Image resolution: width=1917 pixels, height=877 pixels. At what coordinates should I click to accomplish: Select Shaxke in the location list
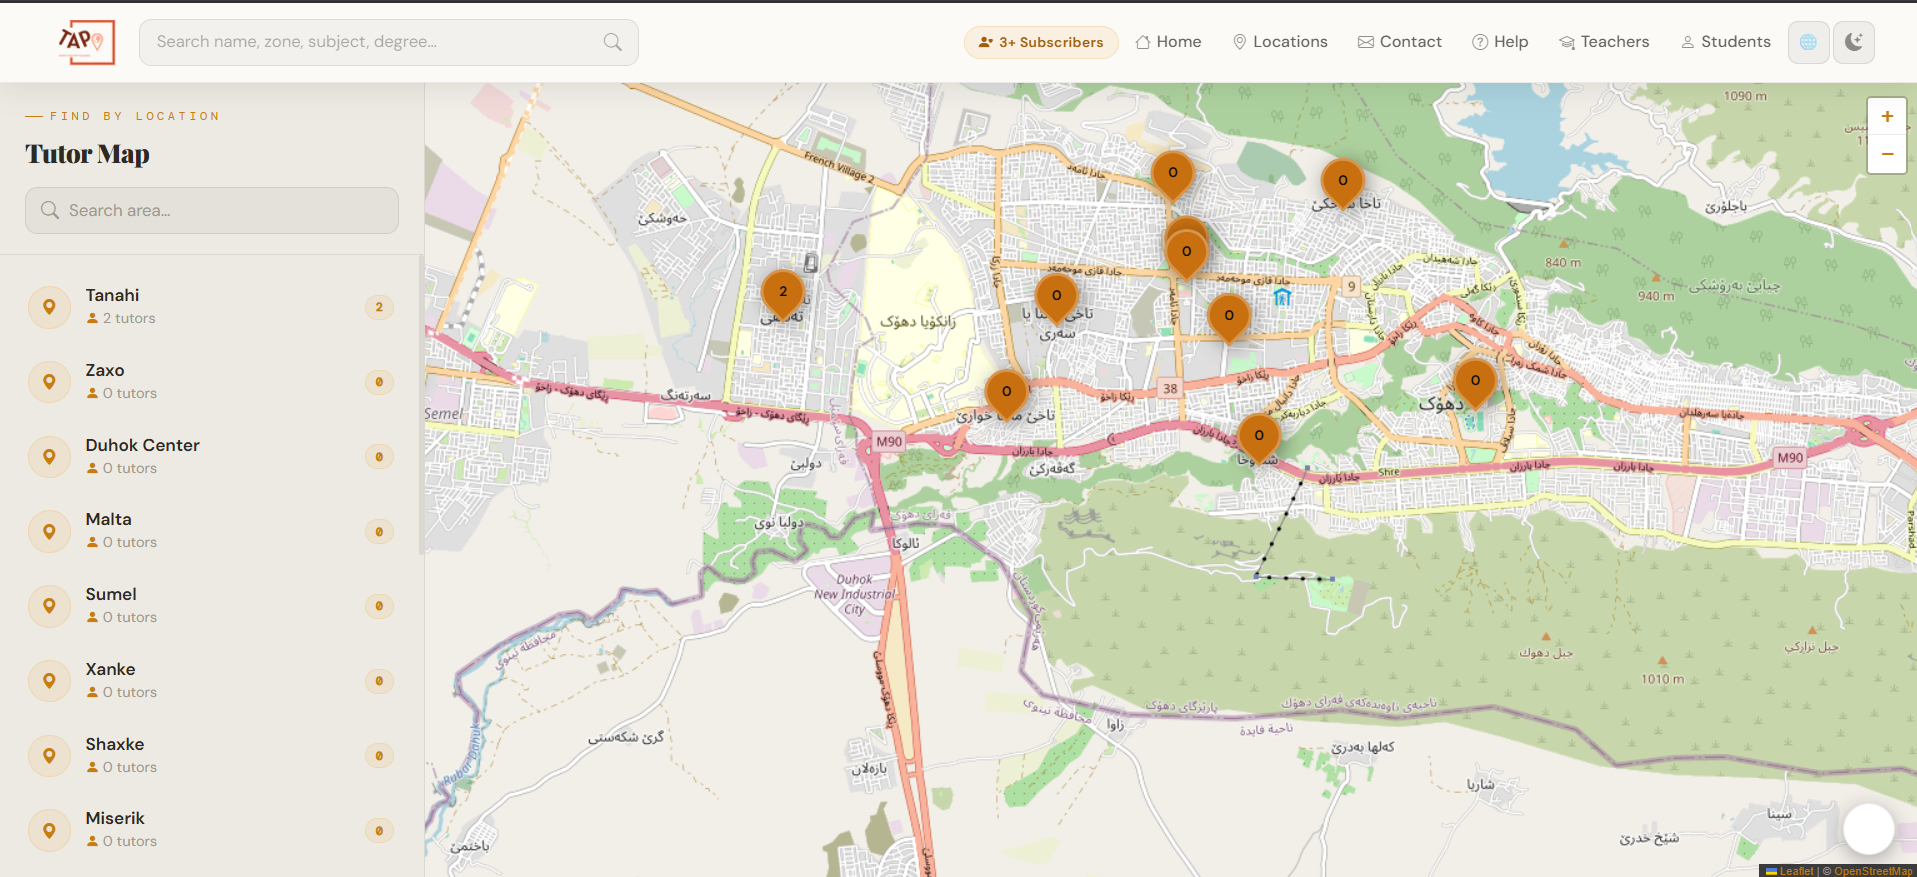(x=211, y=756)
